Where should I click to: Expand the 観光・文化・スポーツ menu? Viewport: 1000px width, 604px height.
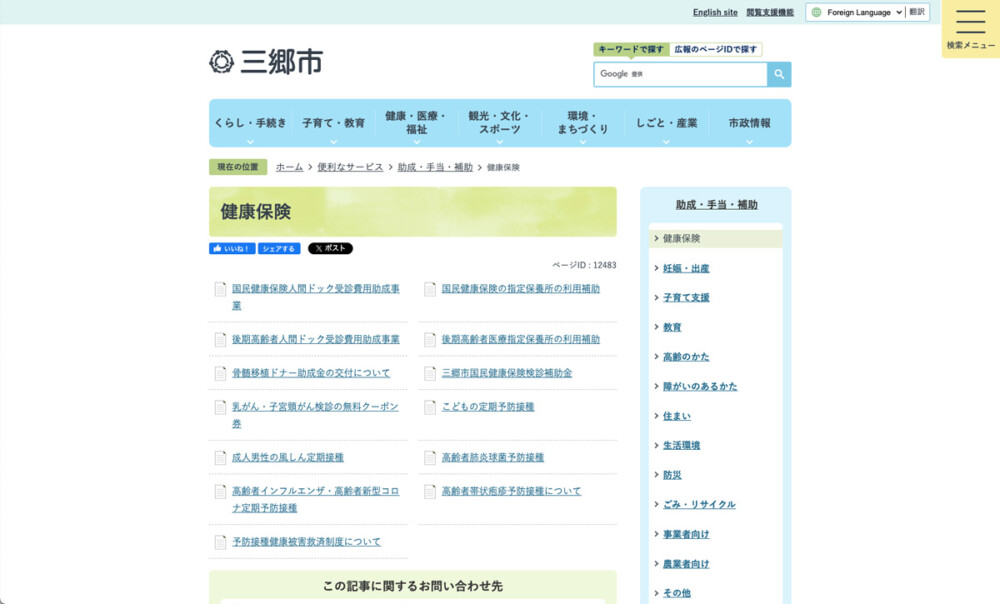click(x=499, y=123)
